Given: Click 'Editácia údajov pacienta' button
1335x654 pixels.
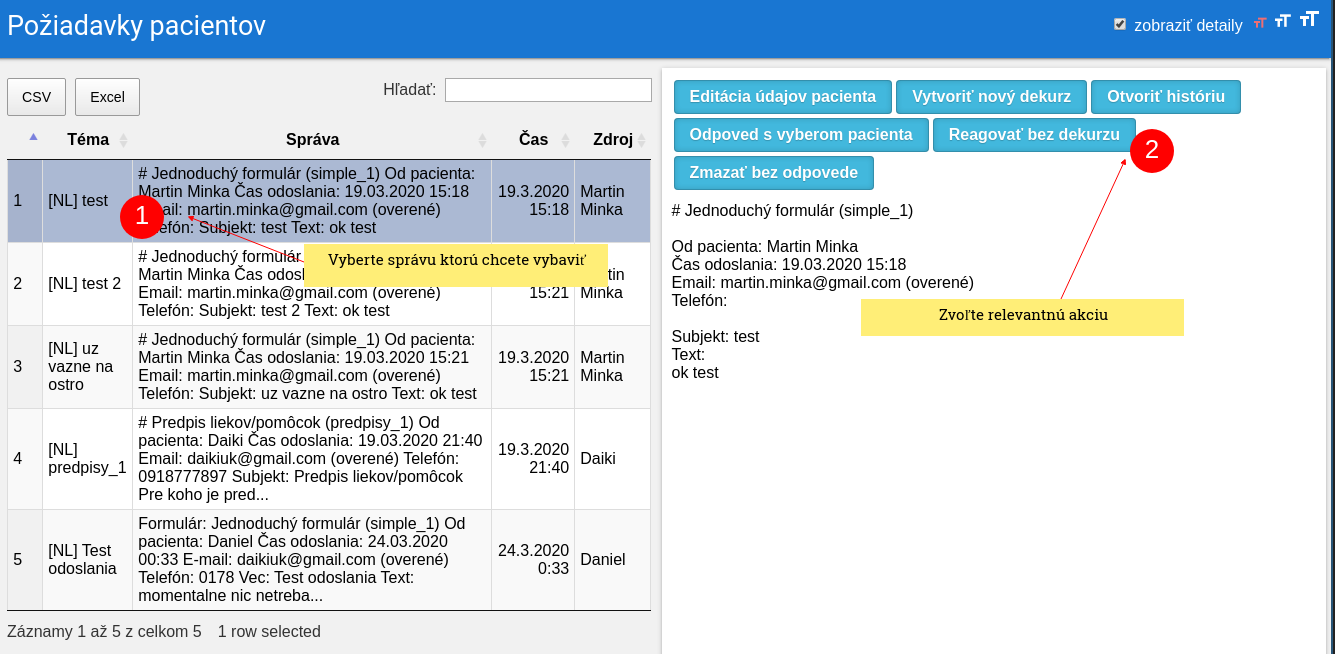Looking at the screenshot, I should pyautogui.click(x=782, y=97).
